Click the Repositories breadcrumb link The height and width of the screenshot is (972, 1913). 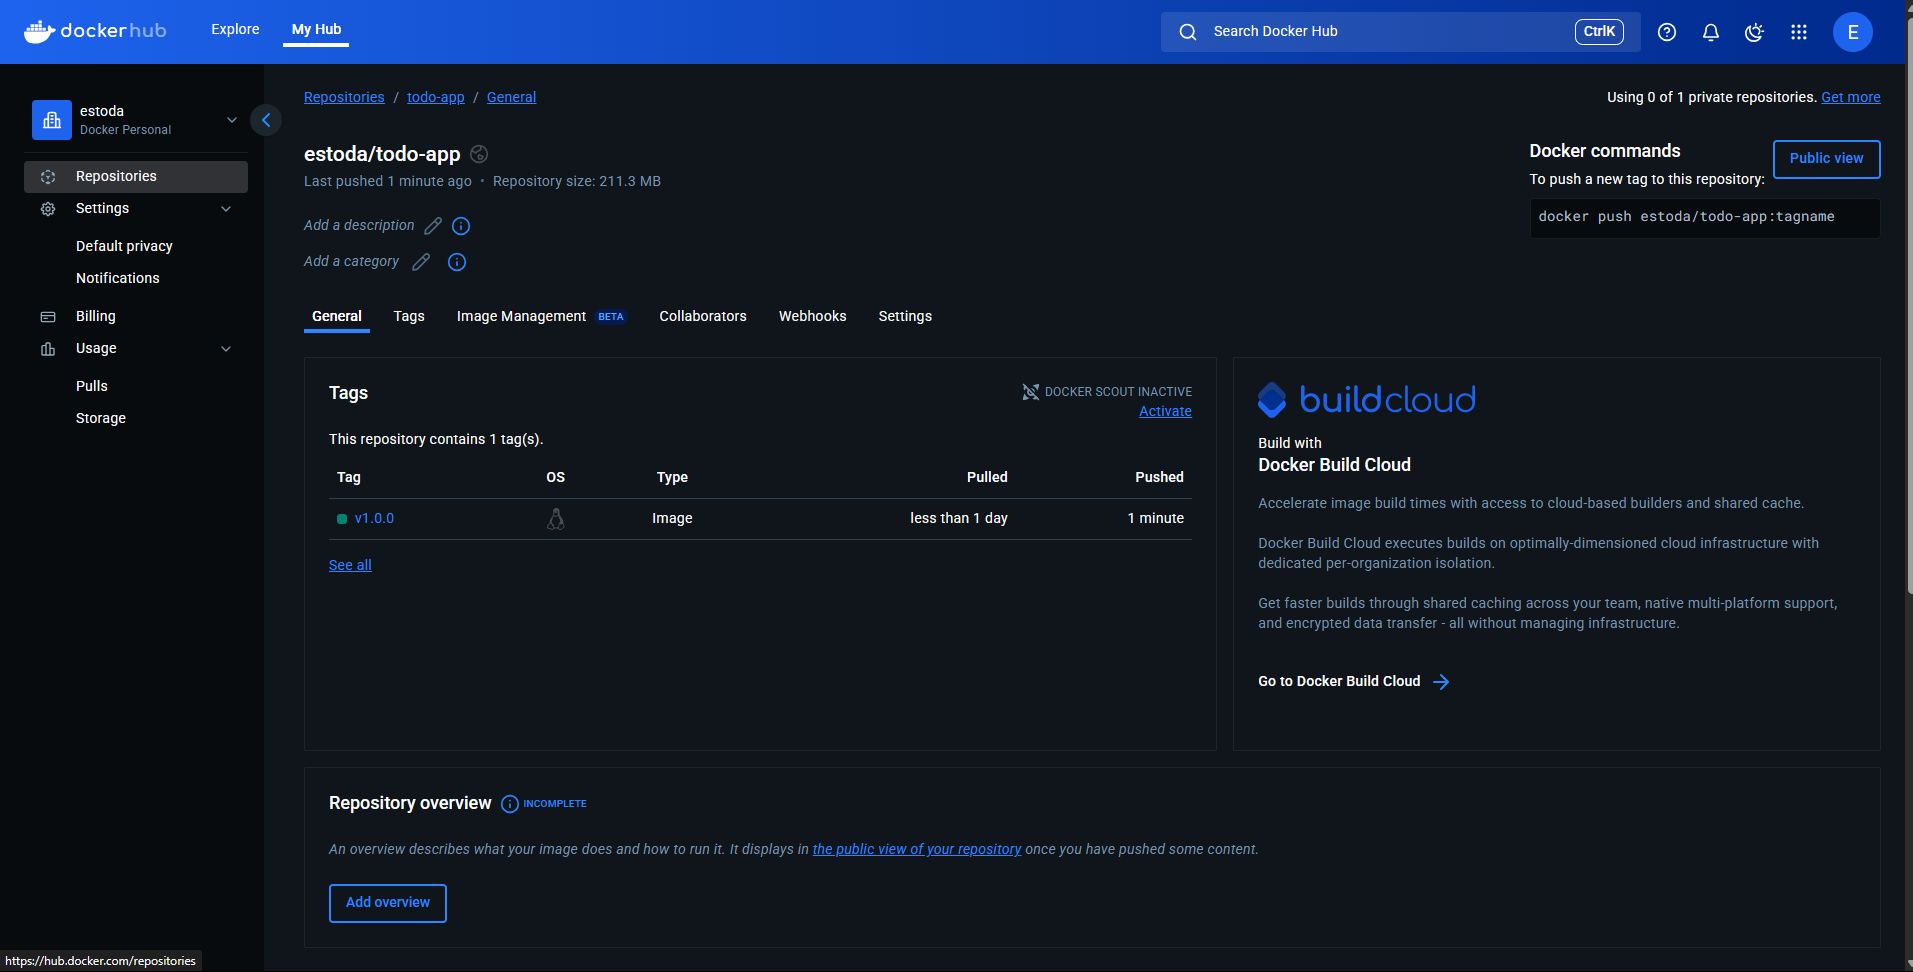pos(344,97)
